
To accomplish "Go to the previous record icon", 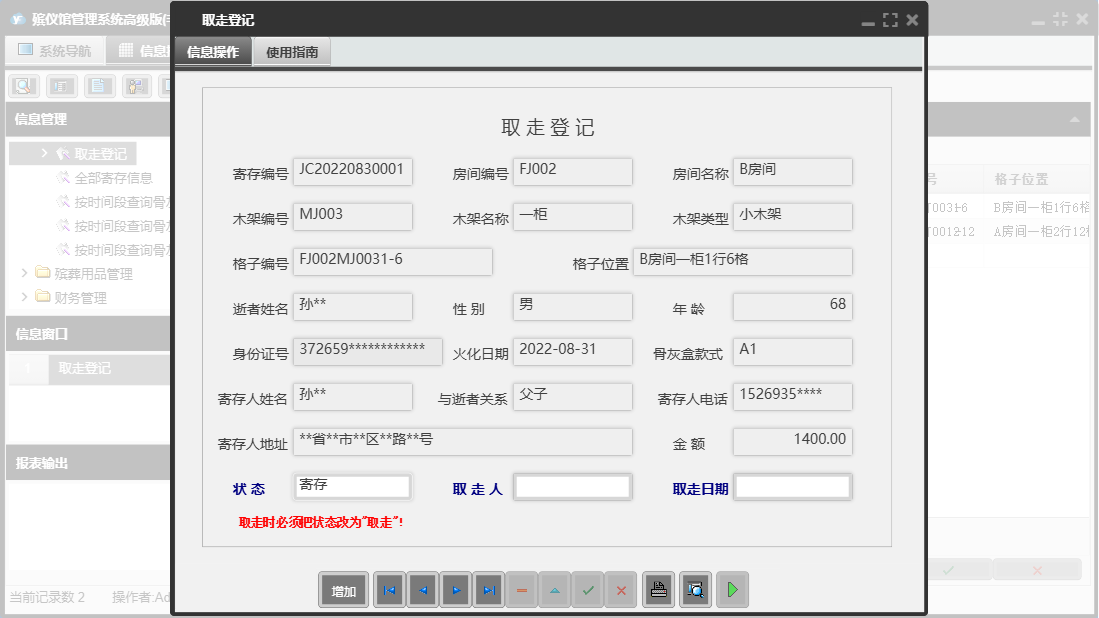I will coord(422,589).
